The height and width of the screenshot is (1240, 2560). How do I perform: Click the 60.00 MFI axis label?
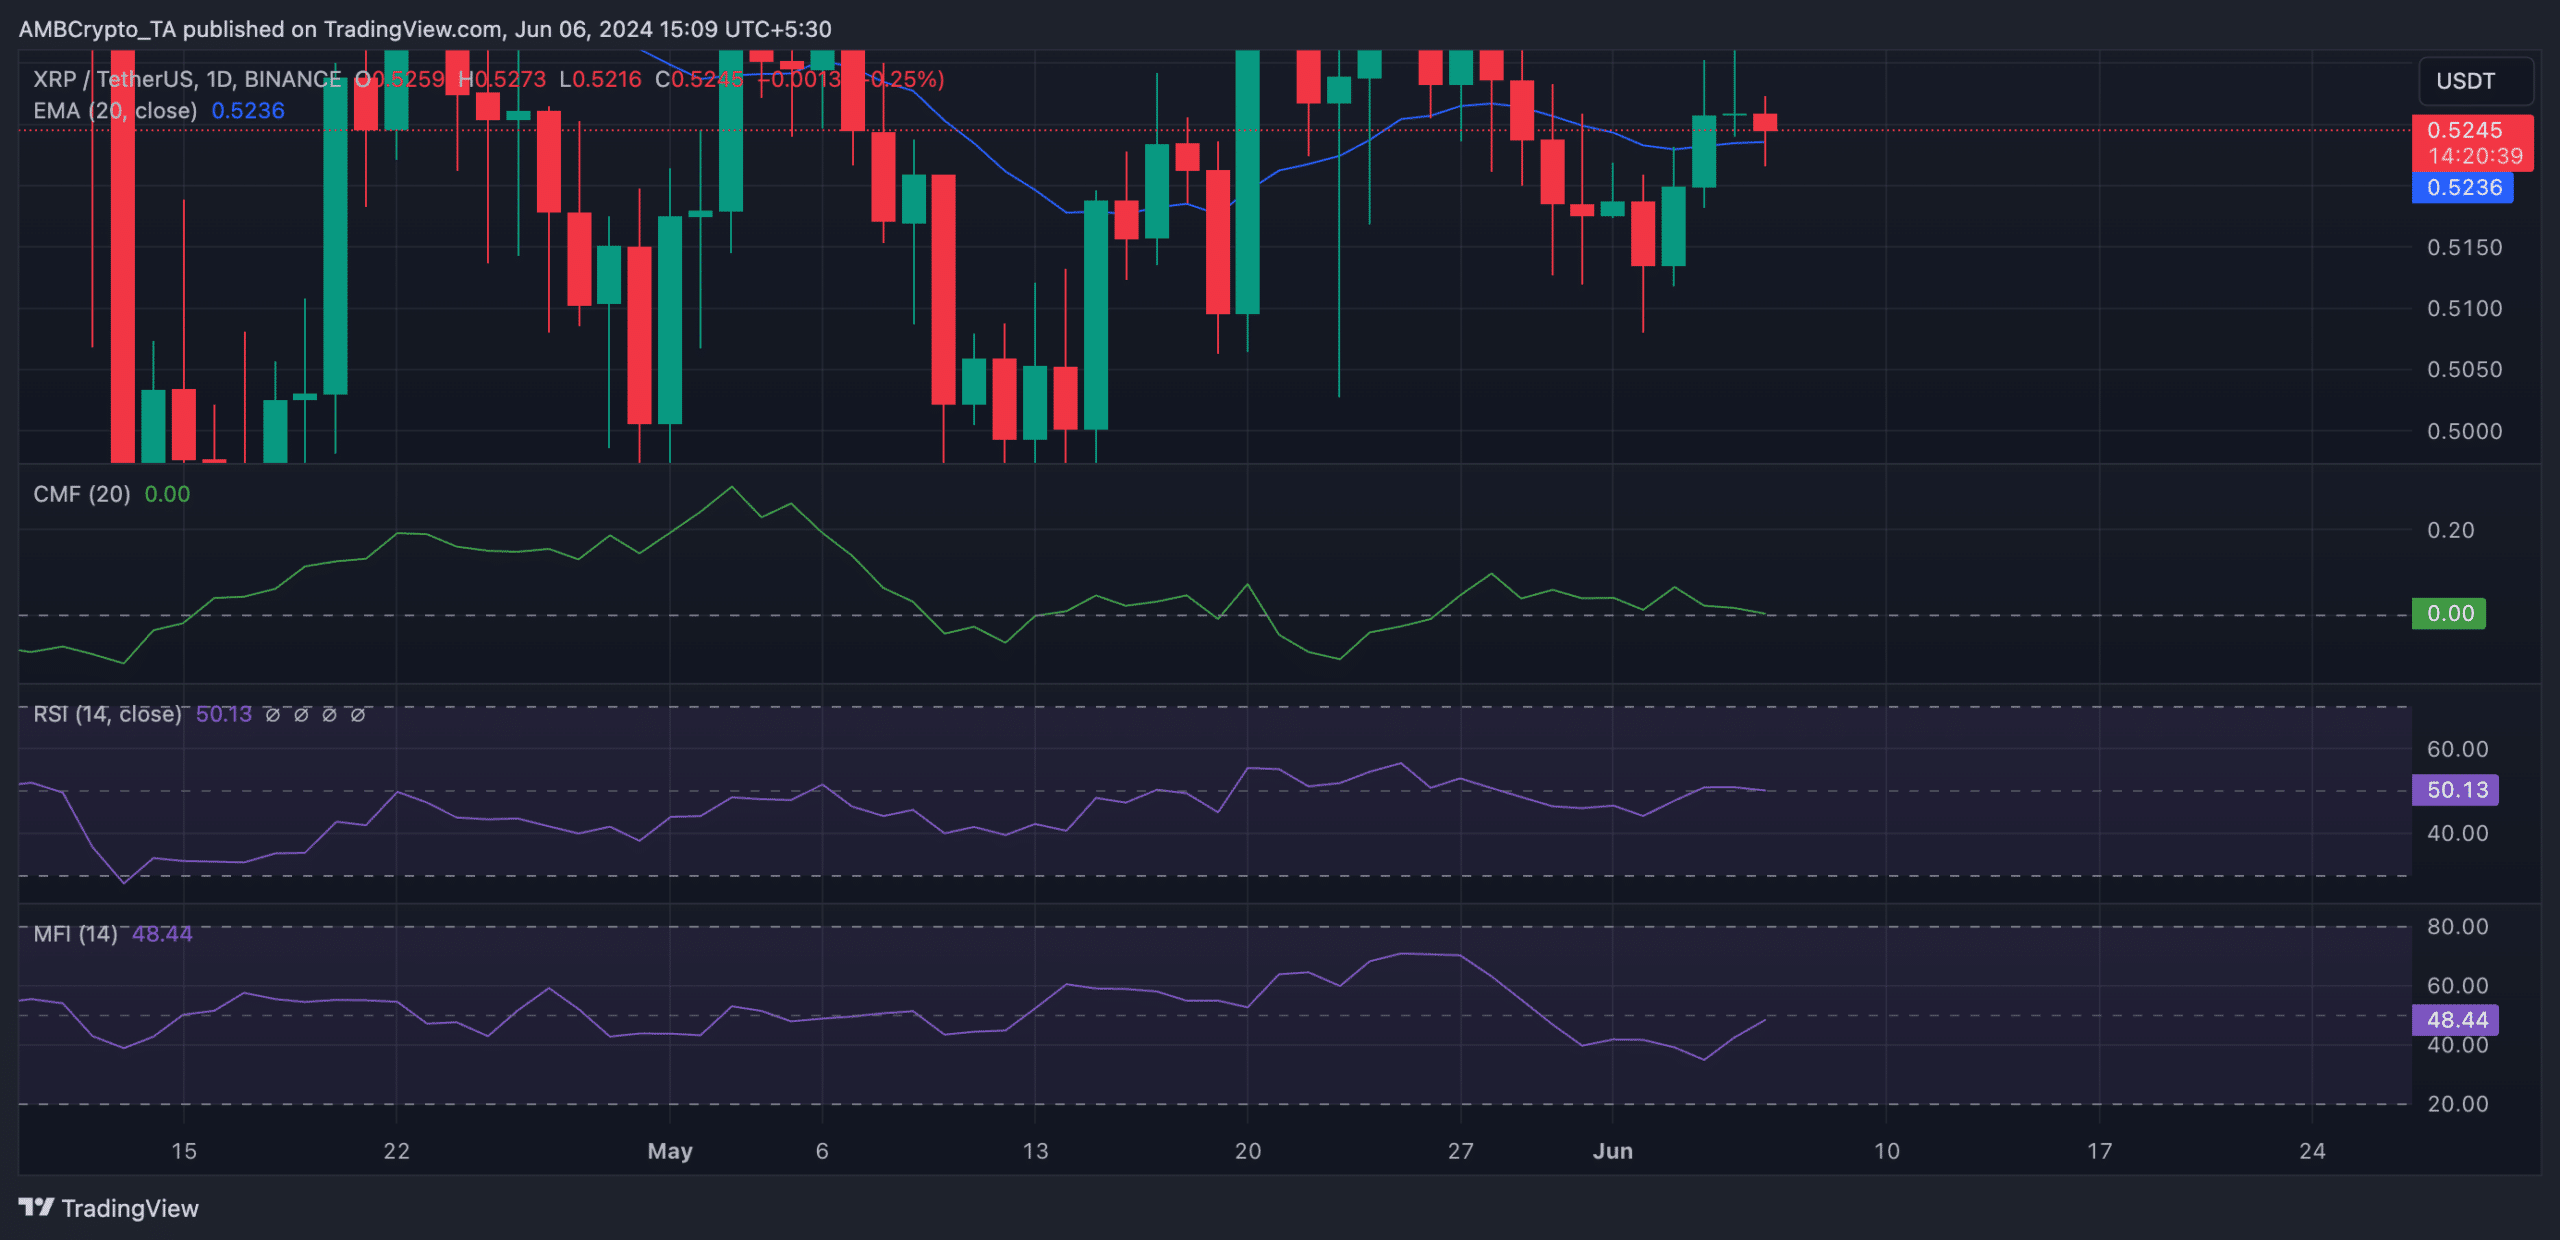[2458, 985]
